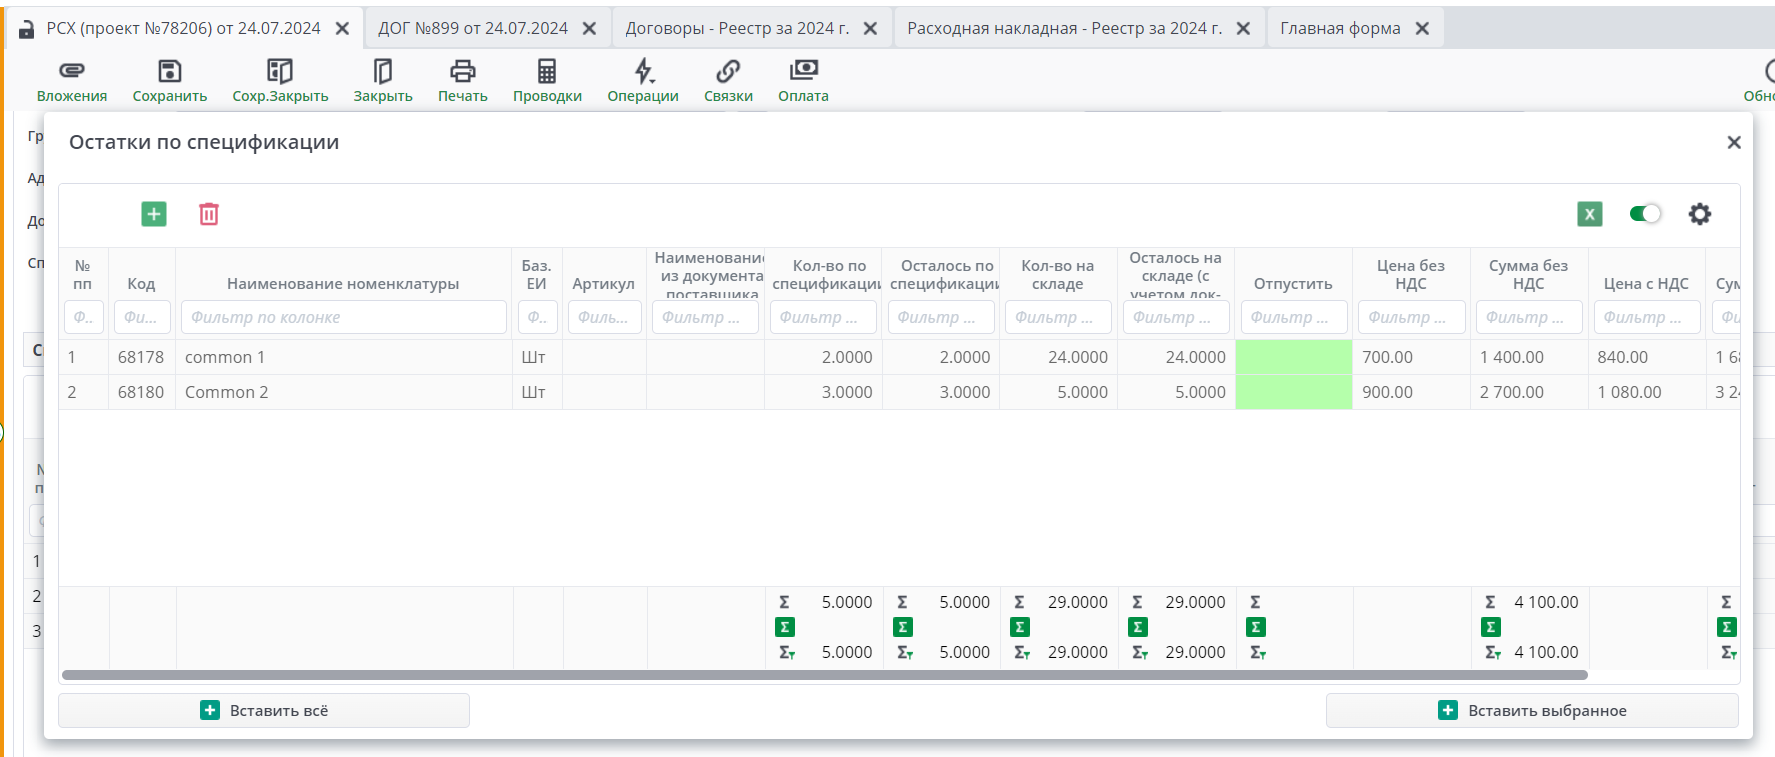Switch to Главная форма tab
The height and width of the screenshot is (757, 1775).
click(x=1340, y=28)
